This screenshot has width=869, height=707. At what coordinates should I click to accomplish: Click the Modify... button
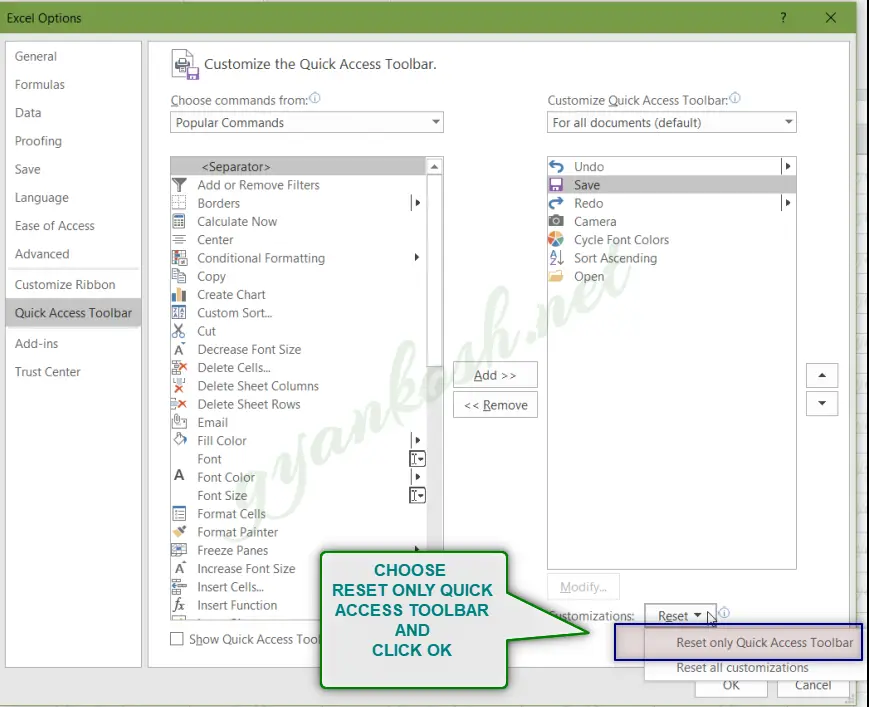pos(583,587)
